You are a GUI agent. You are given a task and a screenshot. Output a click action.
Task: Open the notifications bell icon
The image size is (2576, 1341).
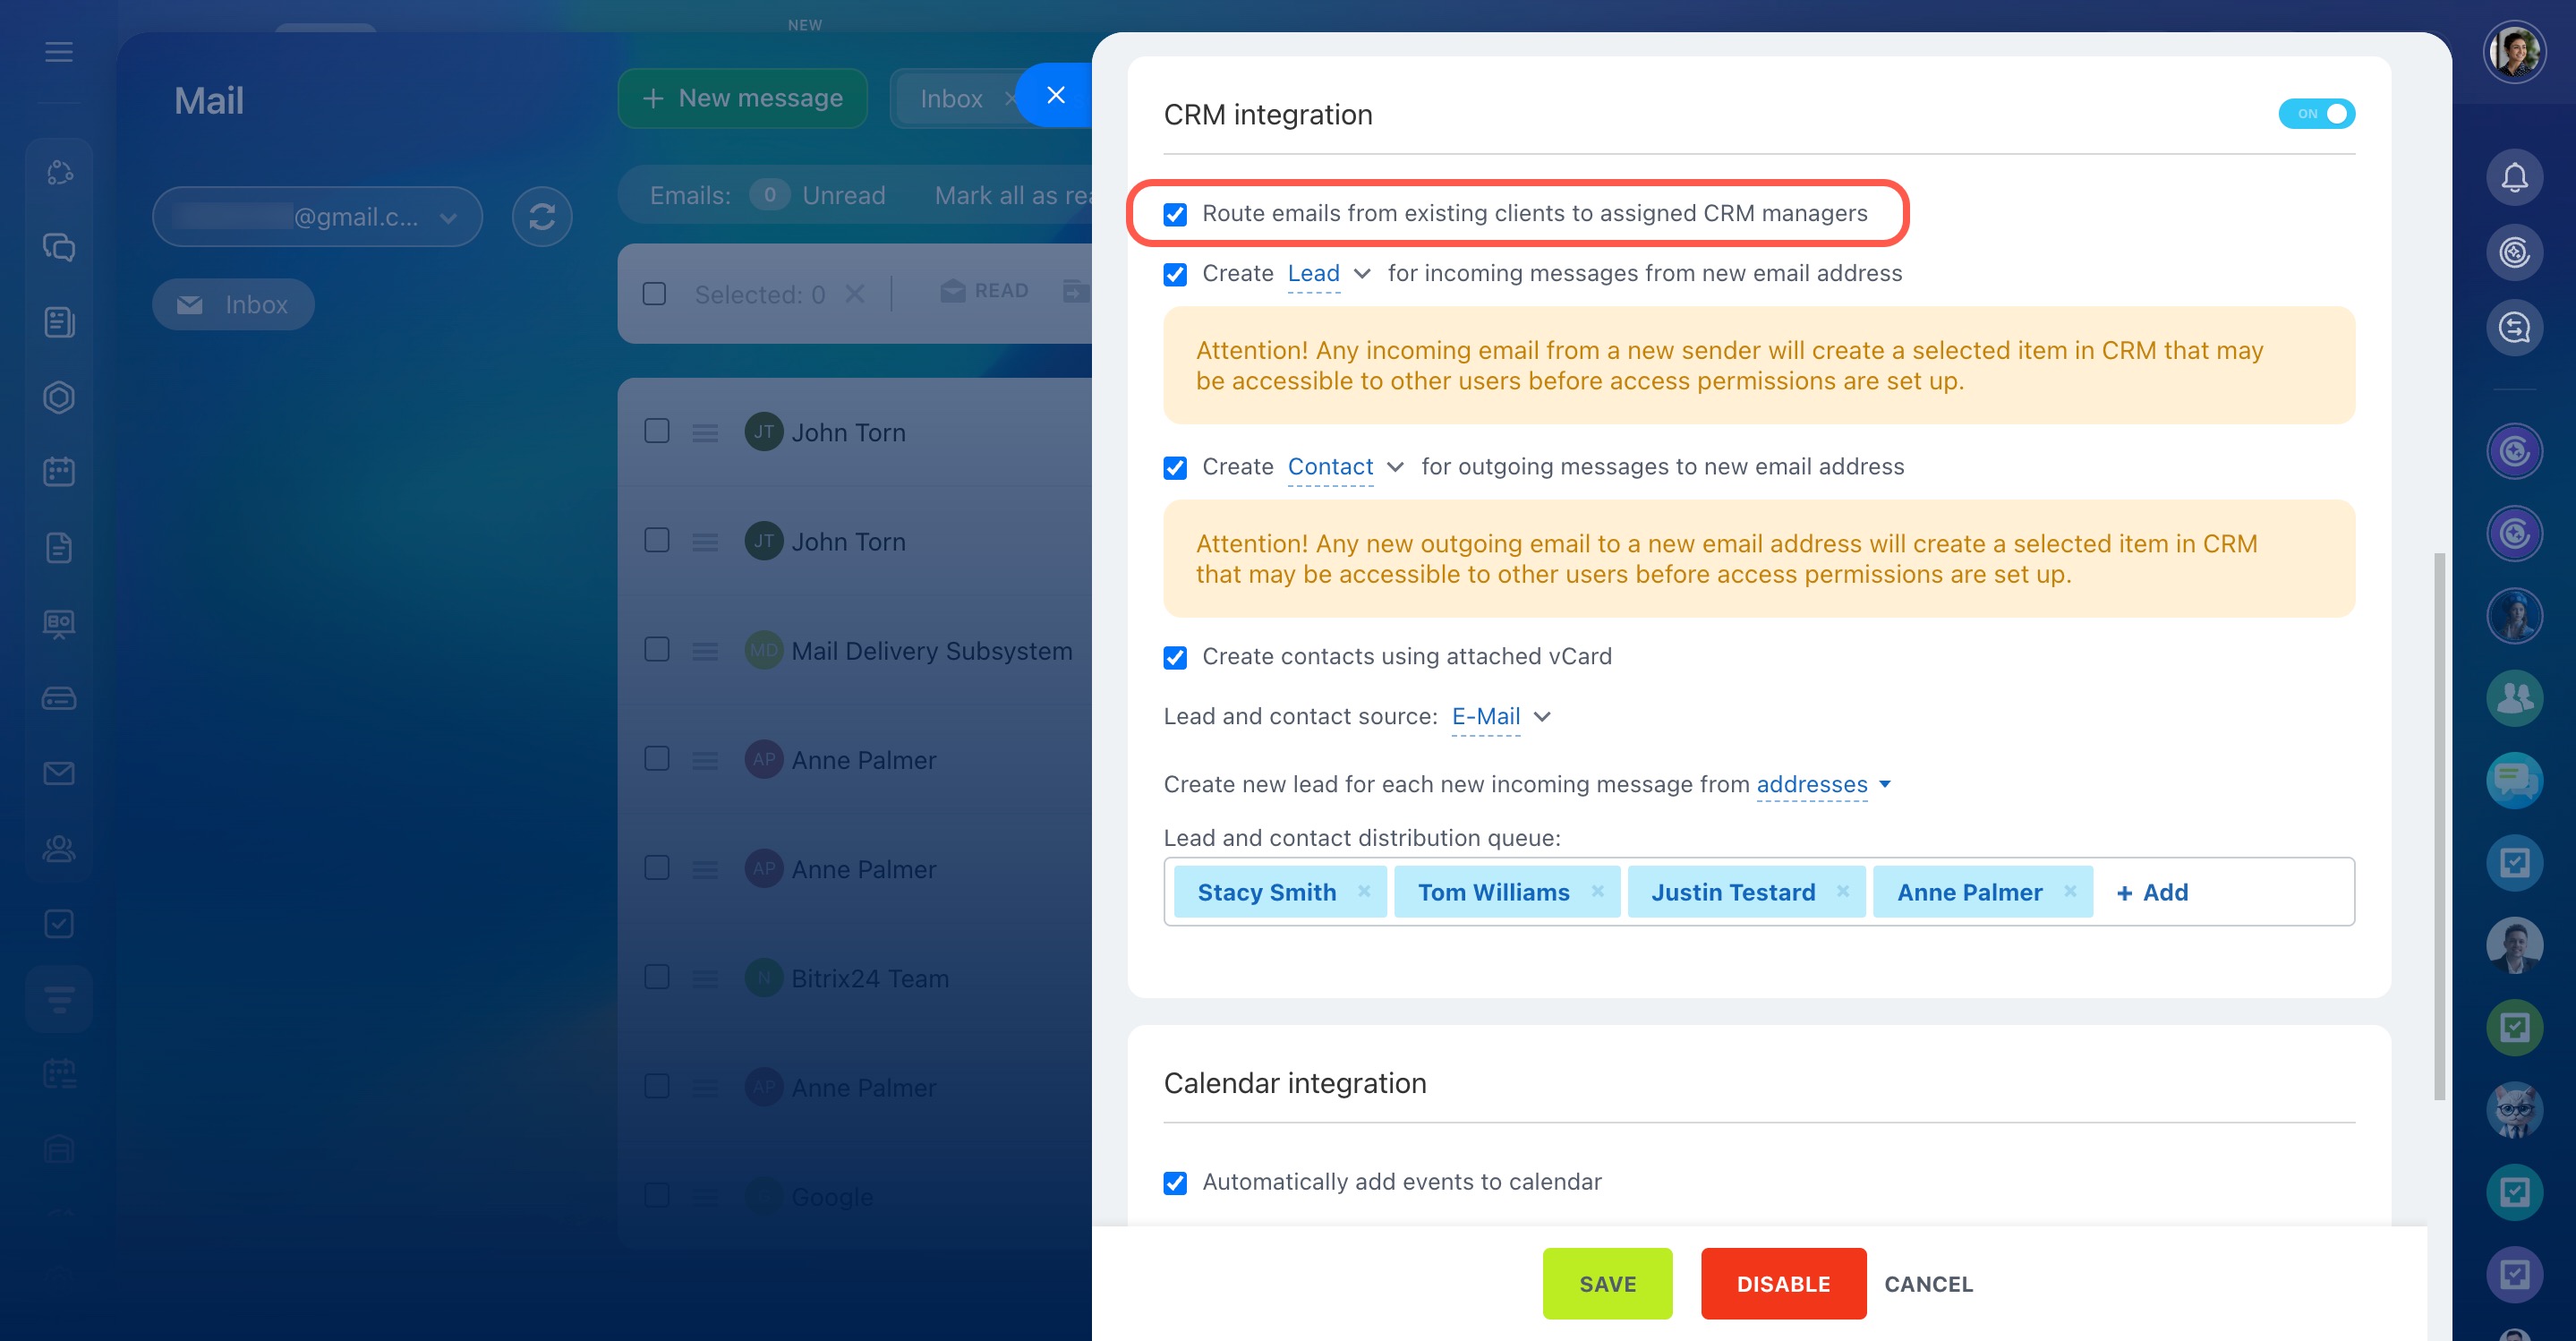coord(2514,178)
